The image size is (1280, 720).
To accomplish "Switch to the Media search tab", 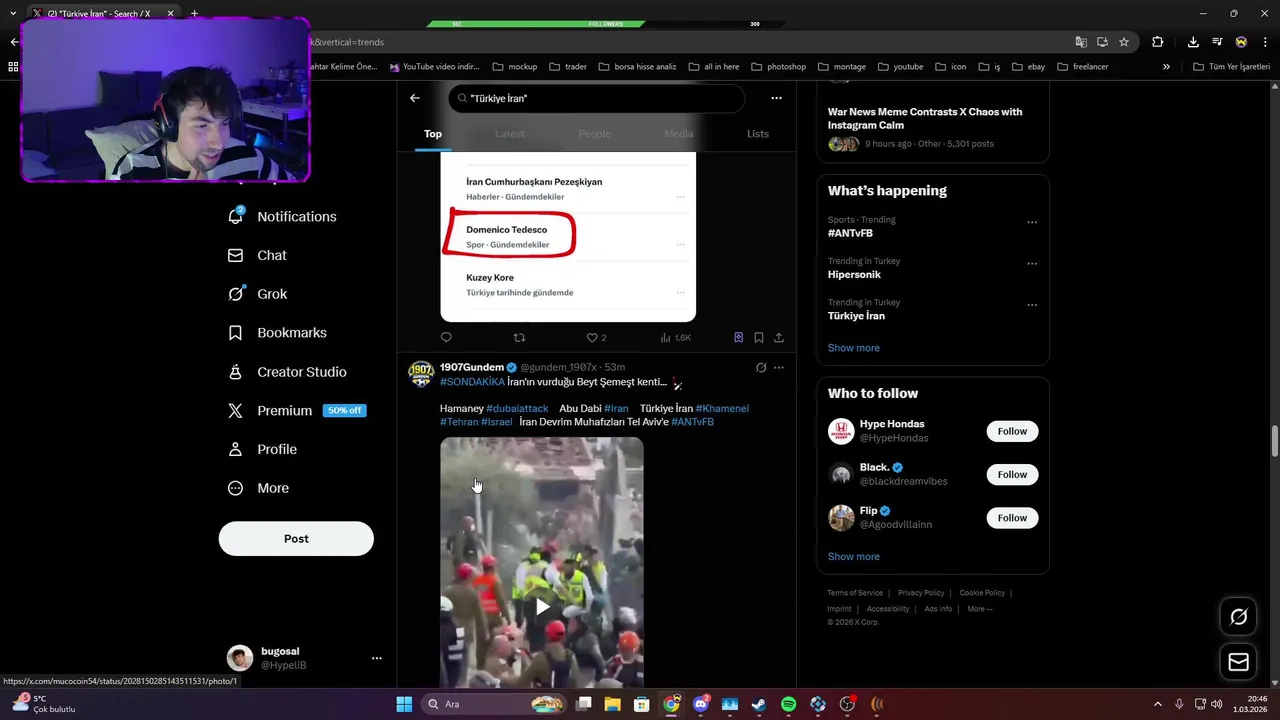I will 678,134.
